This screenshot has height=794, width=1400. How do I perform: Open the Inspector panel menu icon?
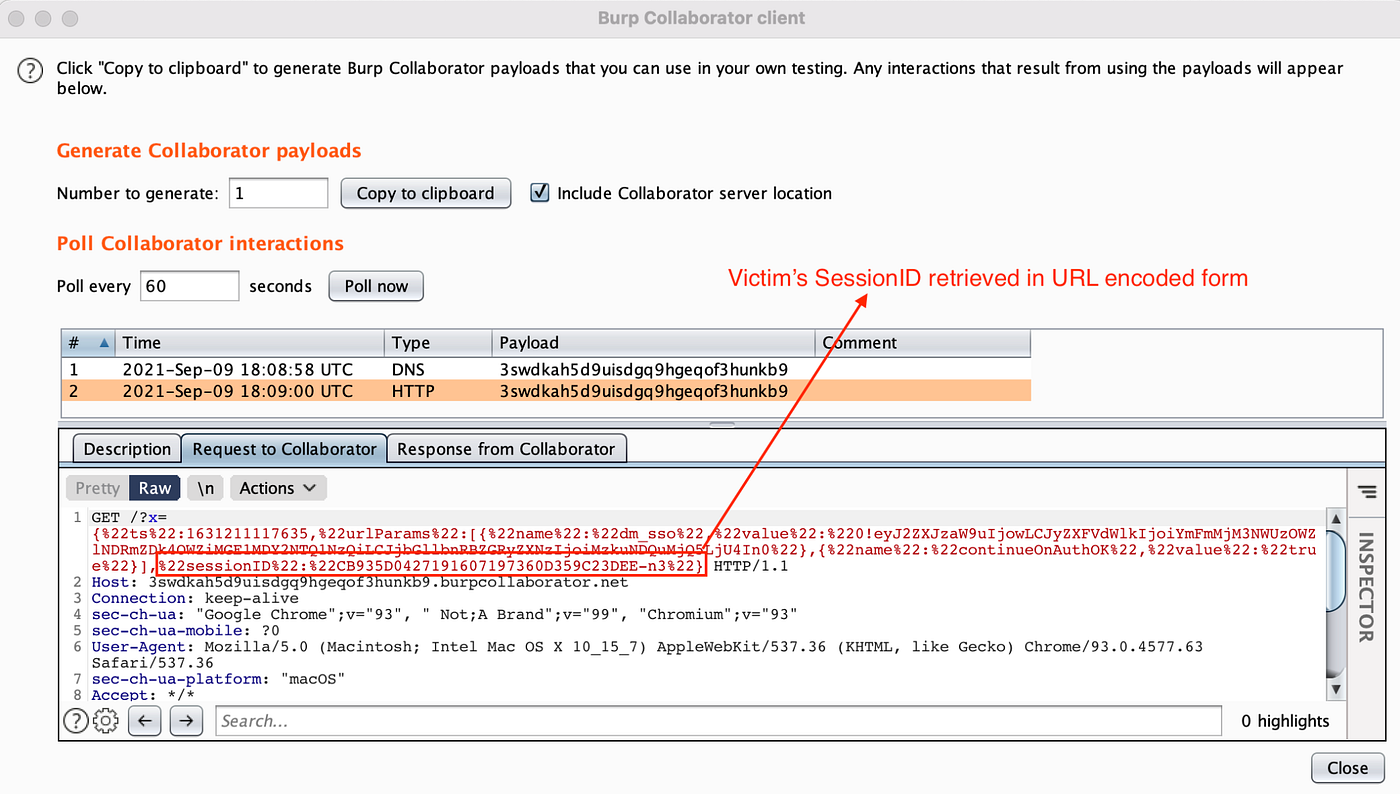tap(1366, 490)
